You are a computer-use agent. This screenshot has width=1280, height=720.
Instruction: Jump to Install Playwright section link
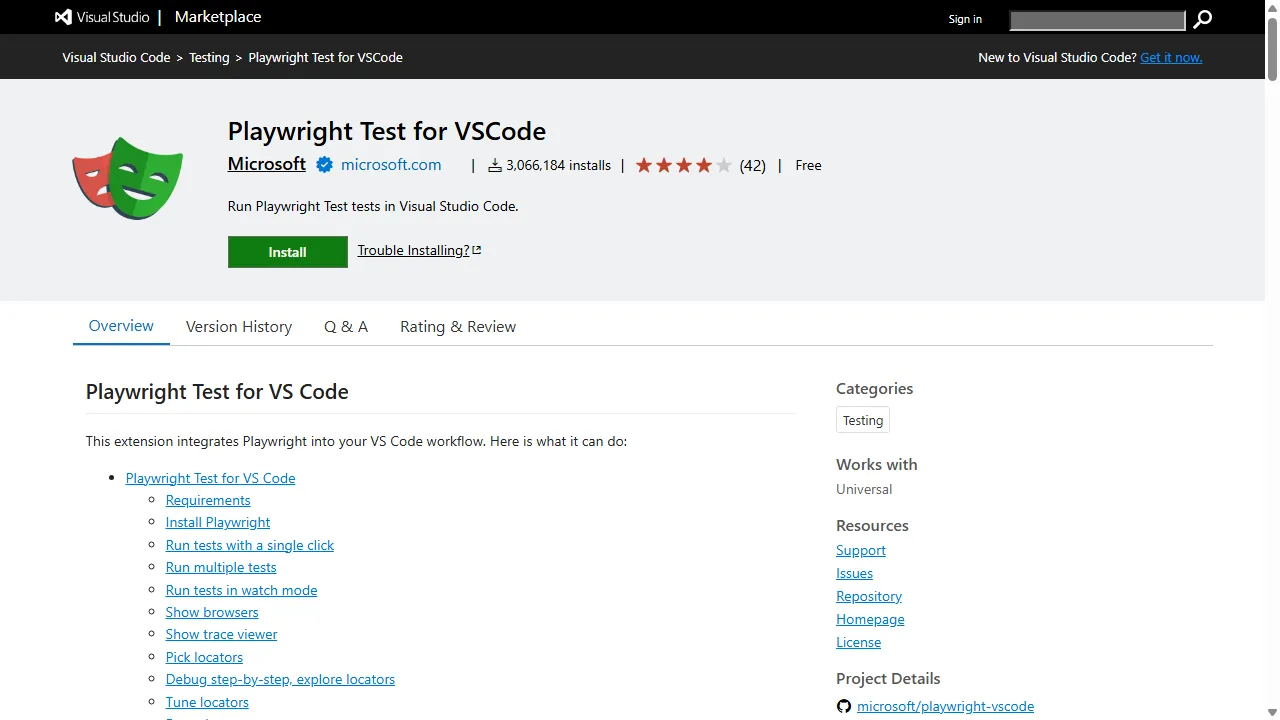[x=218, y=522]
